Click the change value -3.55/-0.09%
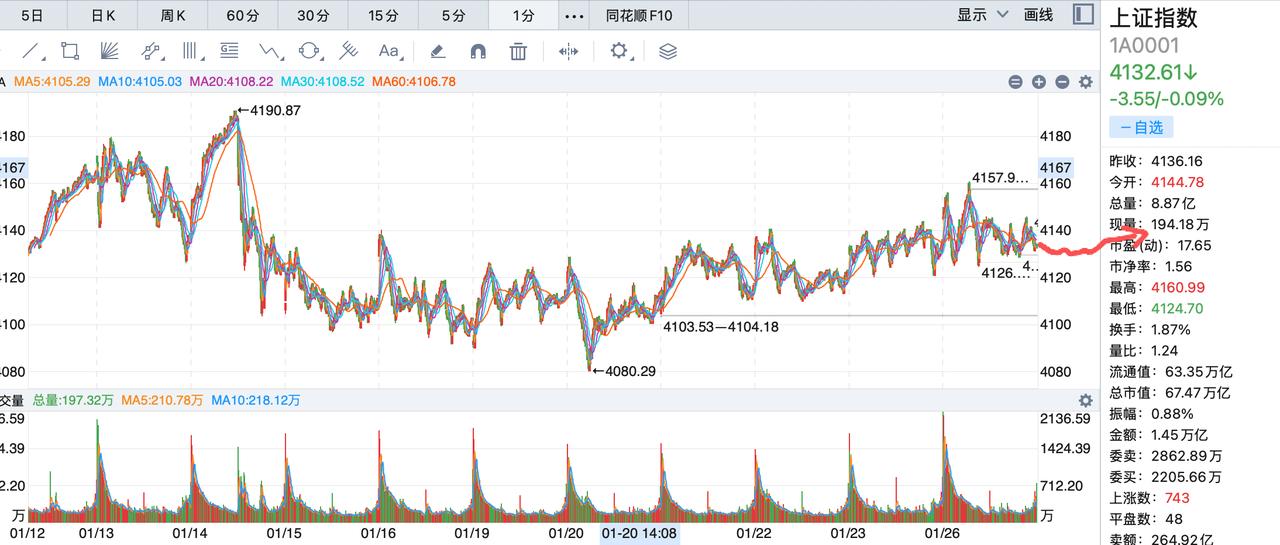The image size is (1280, 545). [1166, 99]
